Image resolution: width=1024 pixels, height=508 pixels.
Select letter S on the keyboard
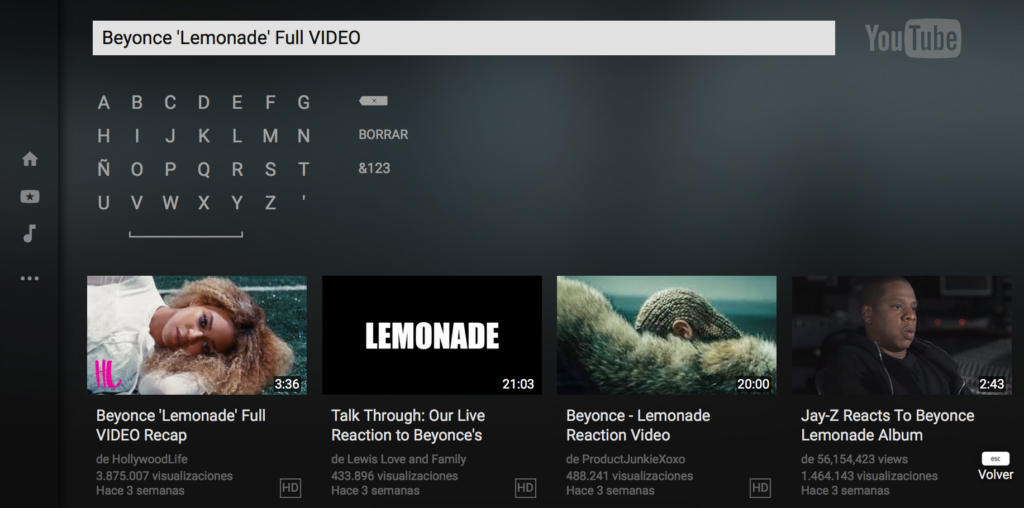point(270,170)
